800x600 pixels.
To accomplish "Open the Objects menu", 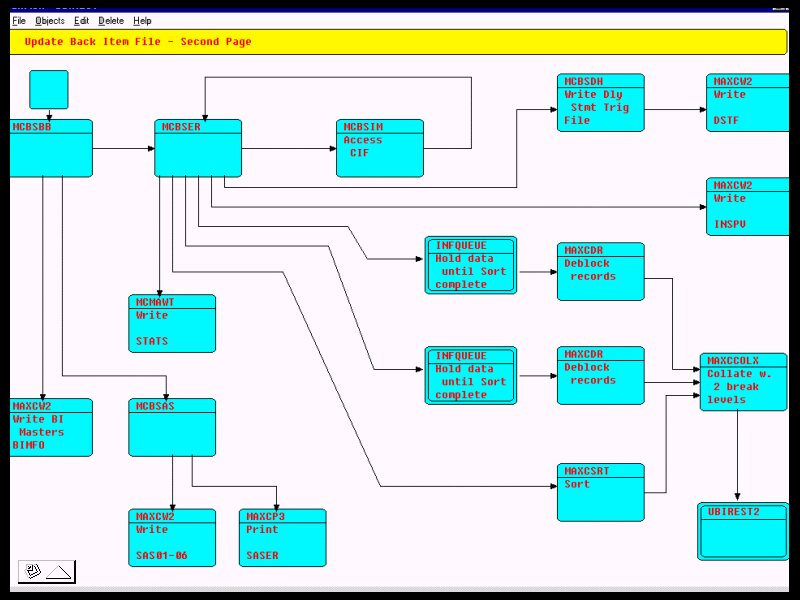I will (x=50, y=21).
